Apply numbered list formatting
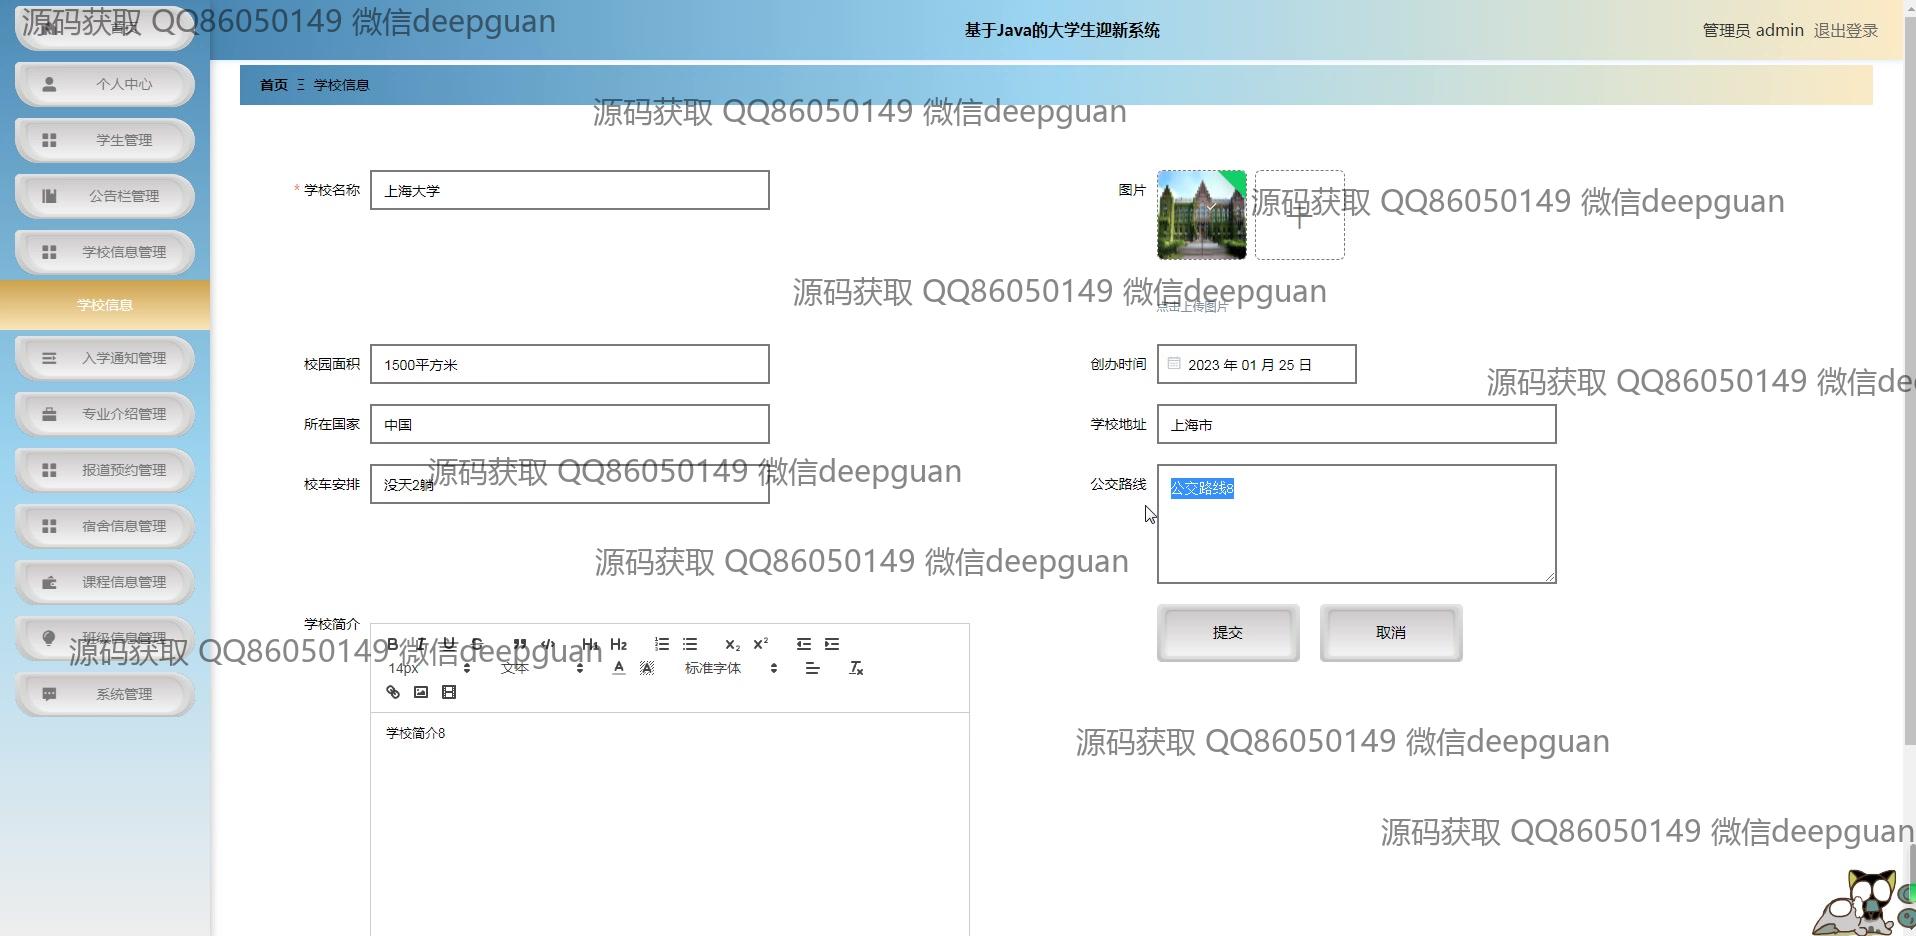1916x936 pixels. (662, 644)
